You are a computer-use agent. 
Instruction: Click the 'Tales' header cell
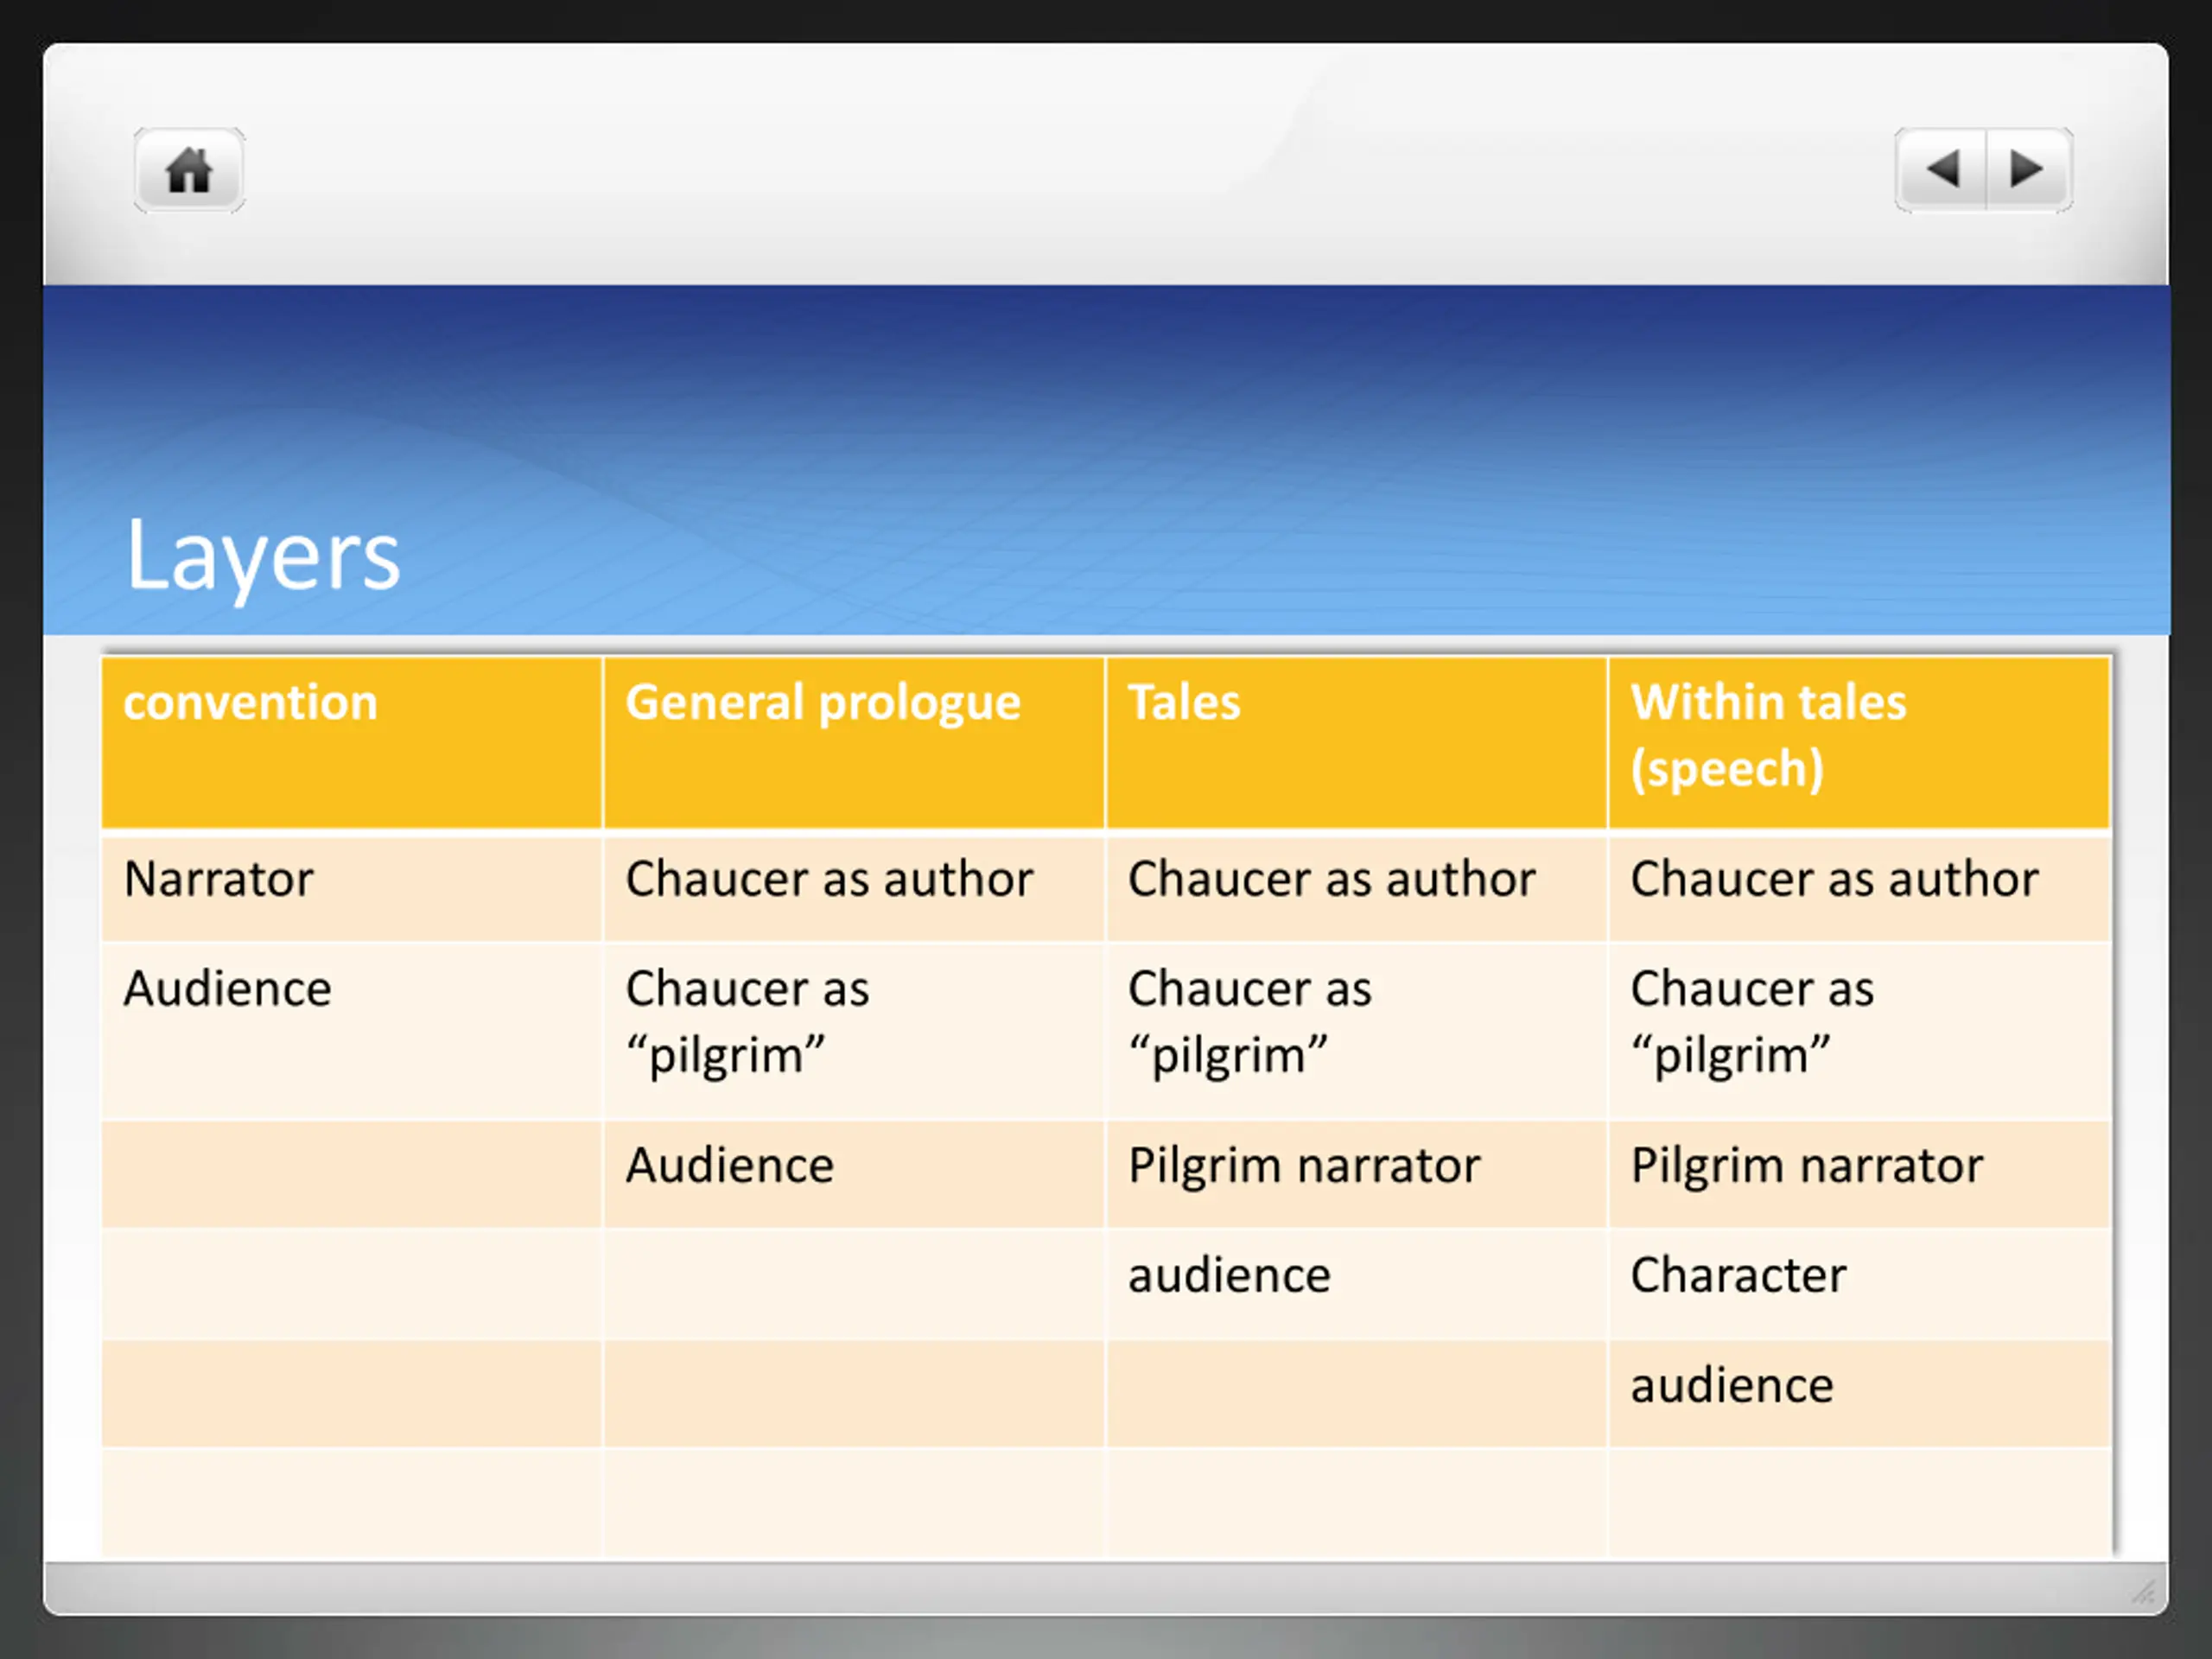click(x=1357, y=743)
